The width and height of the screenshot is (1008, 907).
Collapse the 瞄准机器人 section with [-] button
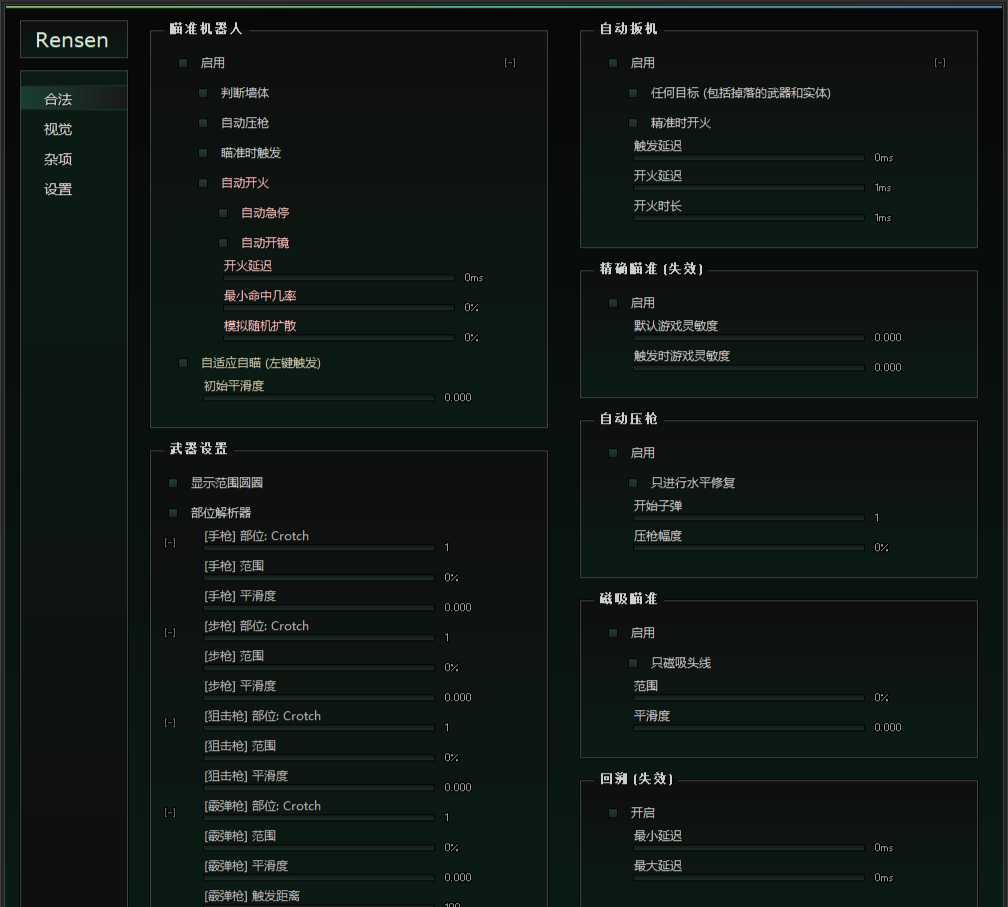(510, 63)
